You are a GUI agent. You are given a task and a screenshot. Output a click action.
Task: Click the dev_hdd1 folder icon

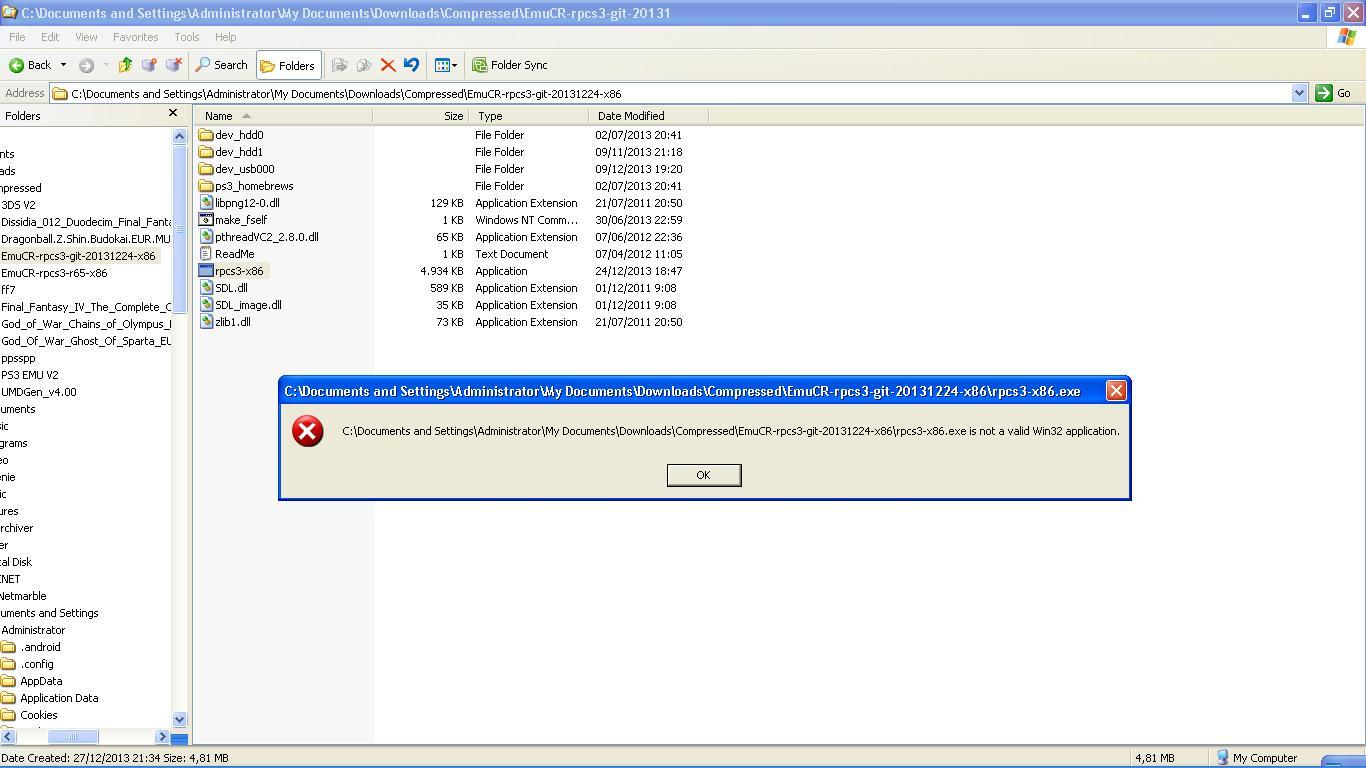[x=206, y=152]
